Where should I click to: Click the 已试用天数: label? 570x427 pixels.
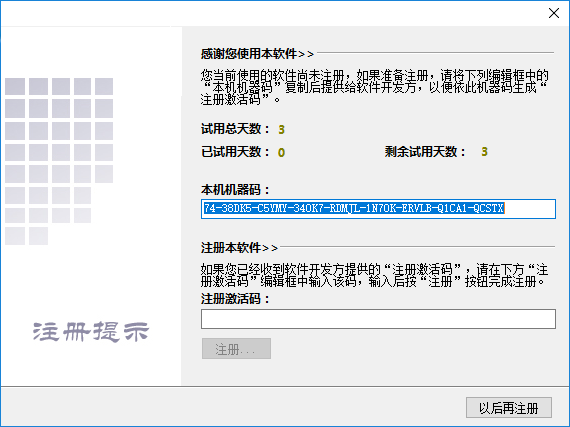click(x=235, y=152)
